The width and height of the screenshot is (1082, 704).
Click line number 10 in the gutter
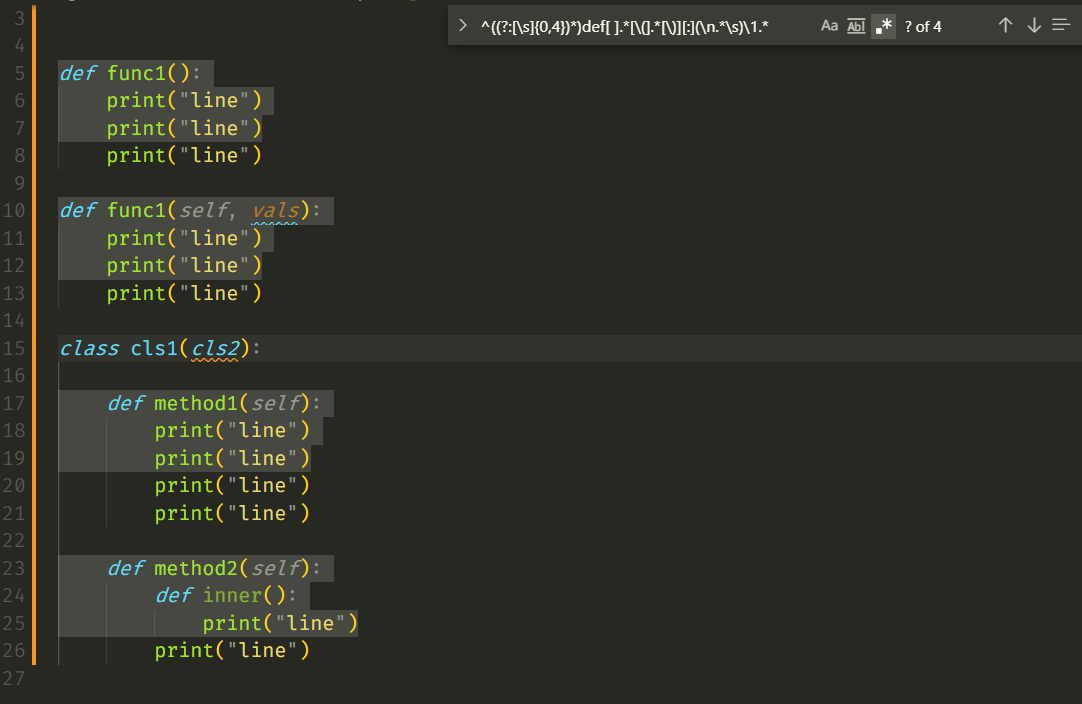[x=16, y=210]
